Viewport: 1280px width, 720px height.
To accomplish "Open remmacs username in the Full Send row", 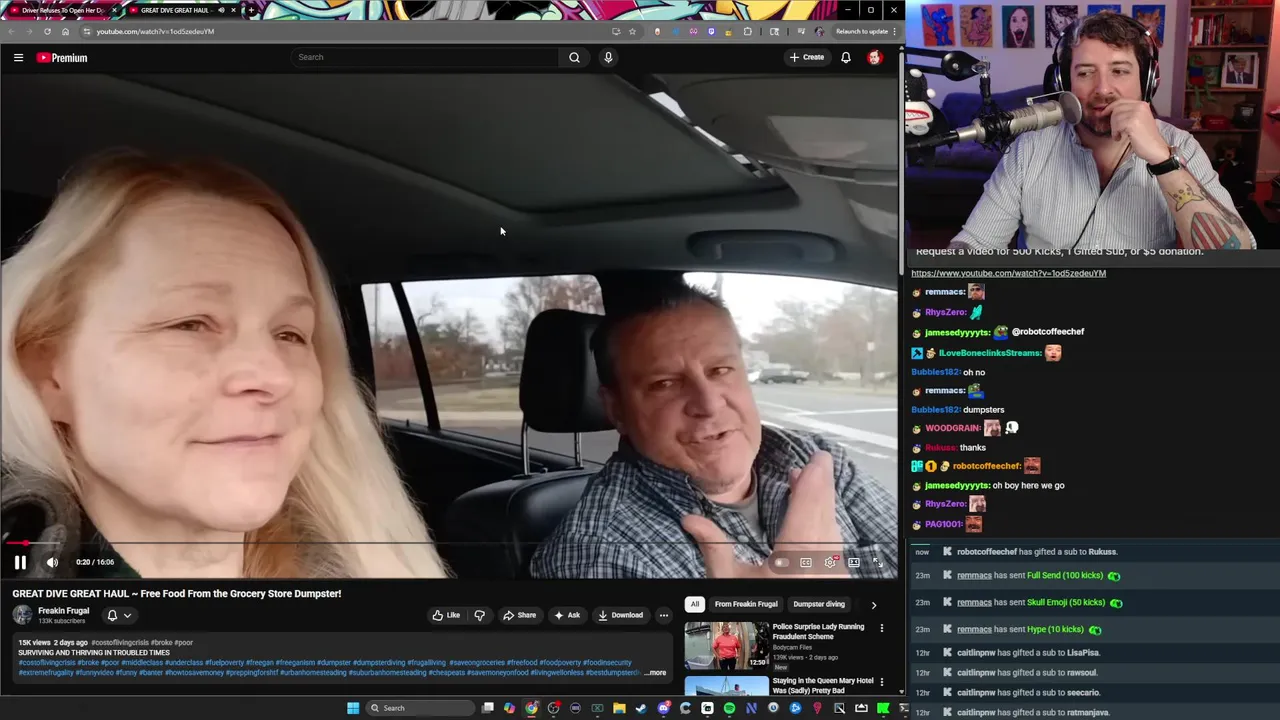I will 974,575.
